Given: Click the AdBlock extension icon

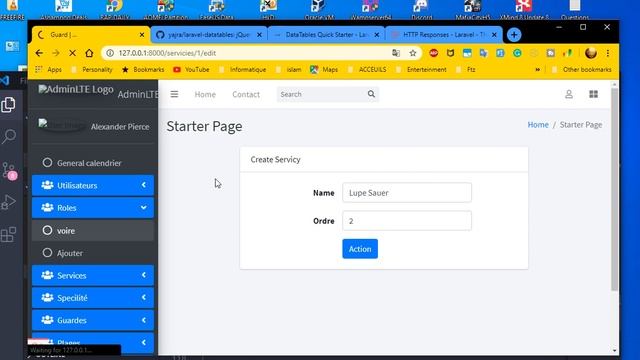Looking at the screenshot, I should pos(433,53).
